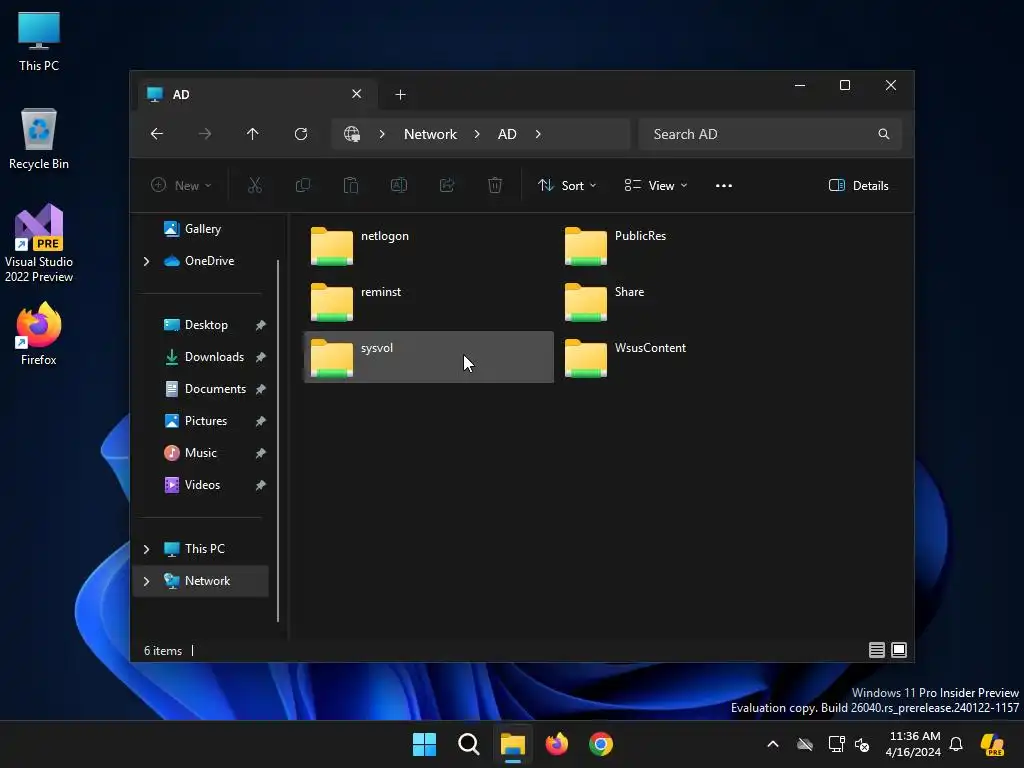Unpin Music using its pin icon
1024x768 pixels.
261,453
